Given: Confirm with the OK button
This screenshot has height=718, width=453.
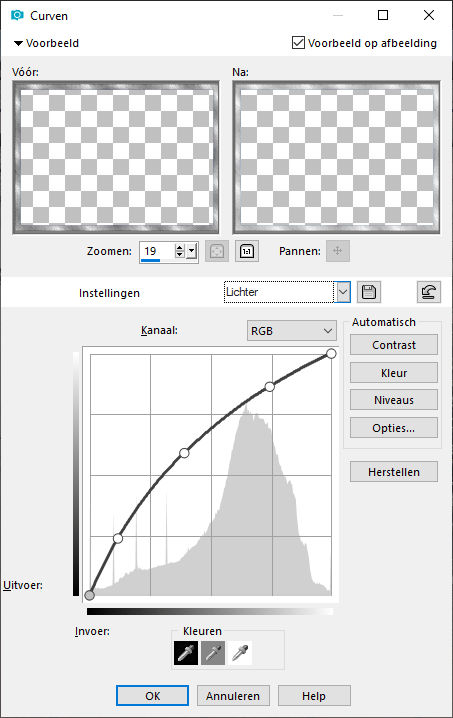Looking at the screenshot, I should pyautogui.click(x=152, y=696).
